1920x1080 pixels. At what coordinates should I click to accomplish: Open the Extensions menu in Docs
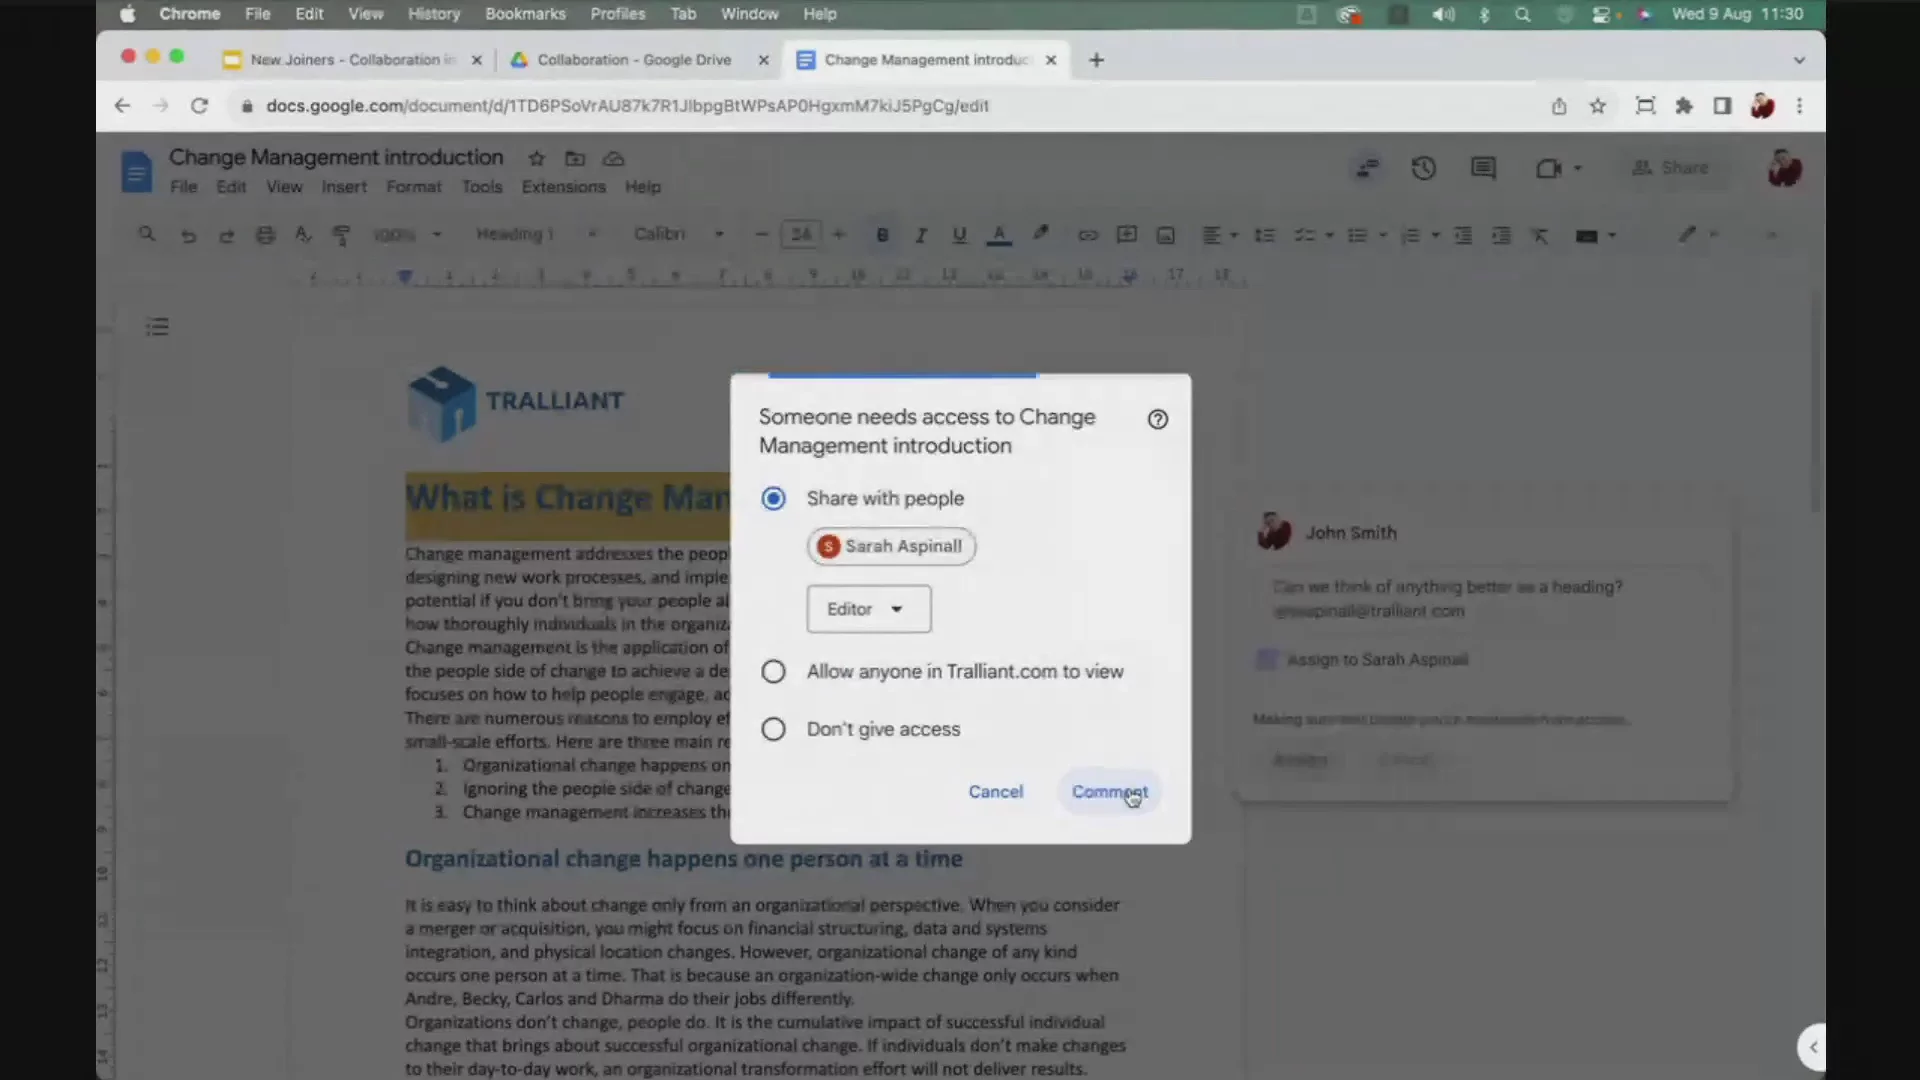point(563,187)
